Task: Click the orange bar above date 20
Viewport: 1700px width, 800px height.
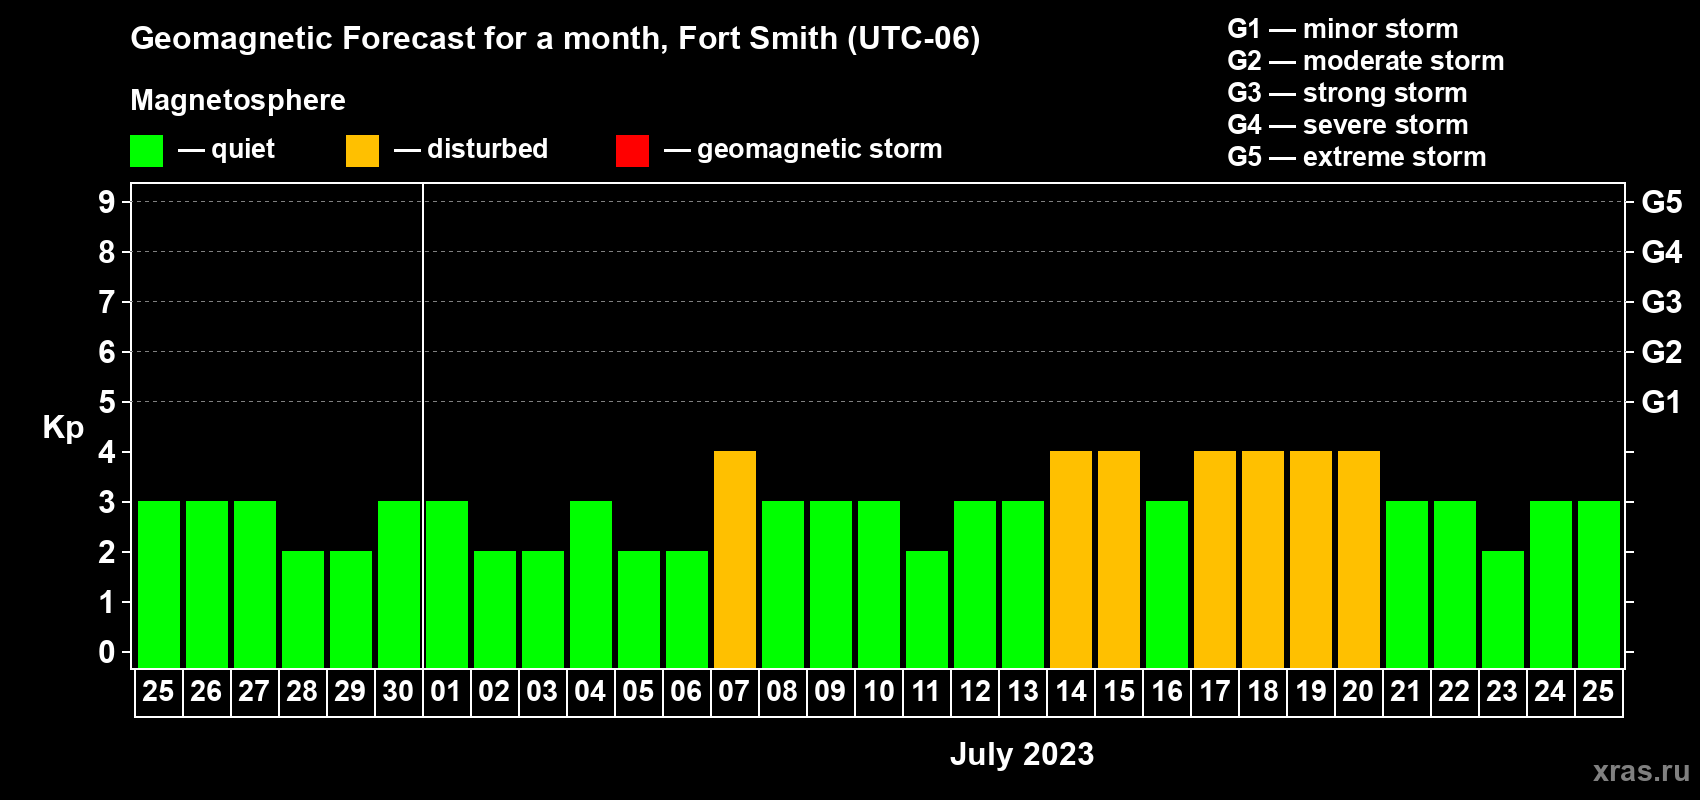Action: (x=1359, y=559)
